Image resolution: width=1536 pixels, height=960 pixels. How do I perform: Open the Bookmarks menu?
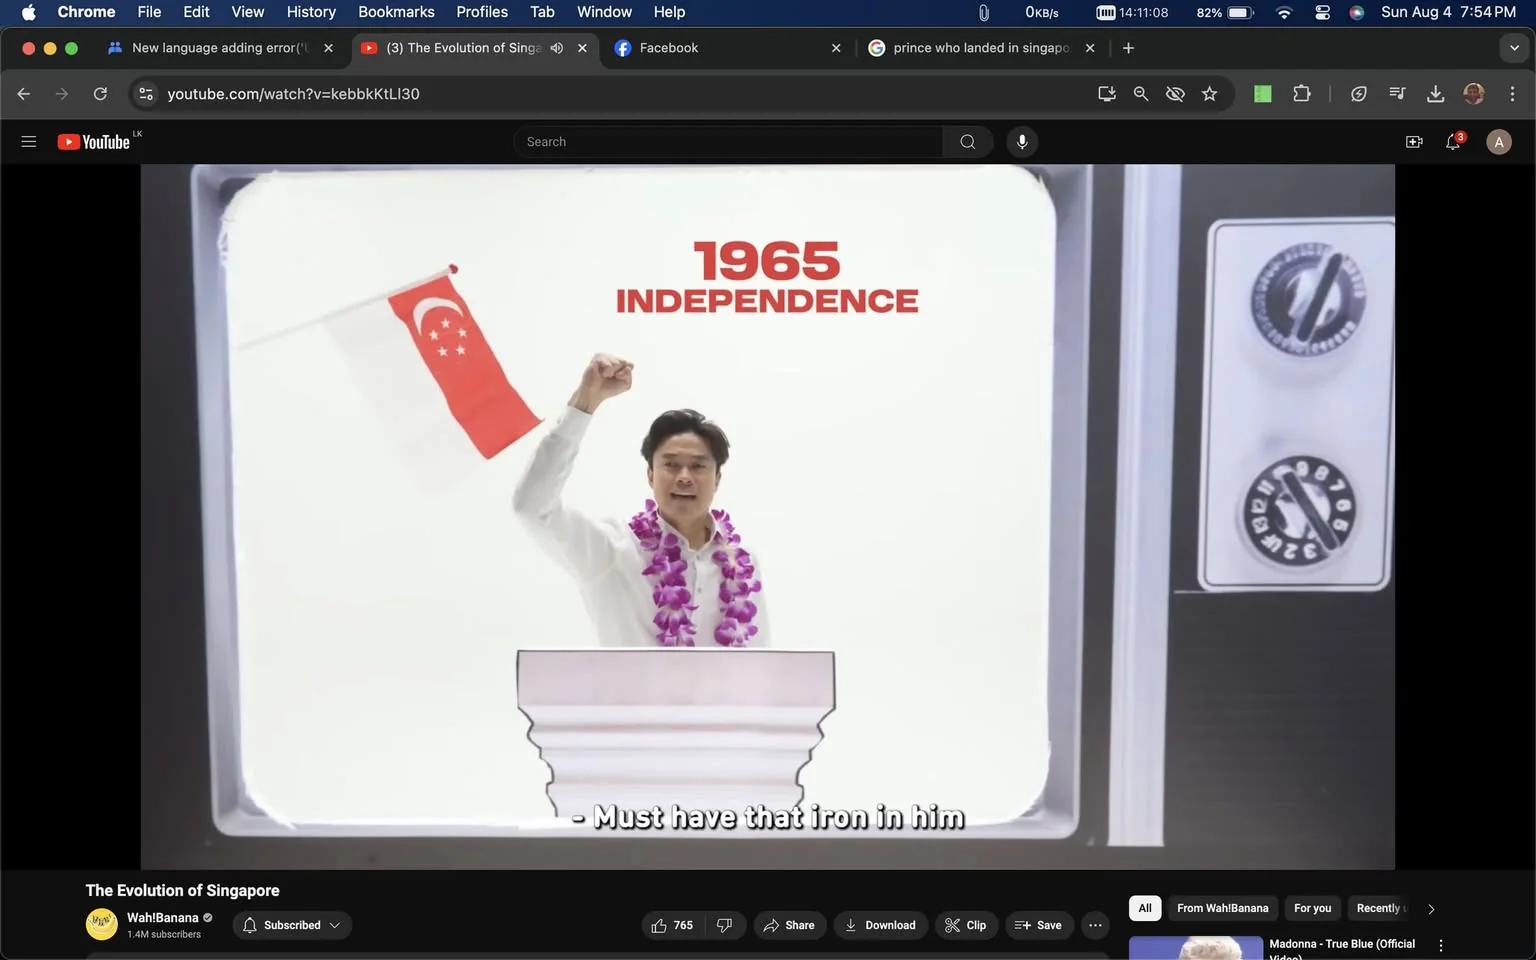tap(396, 12)
